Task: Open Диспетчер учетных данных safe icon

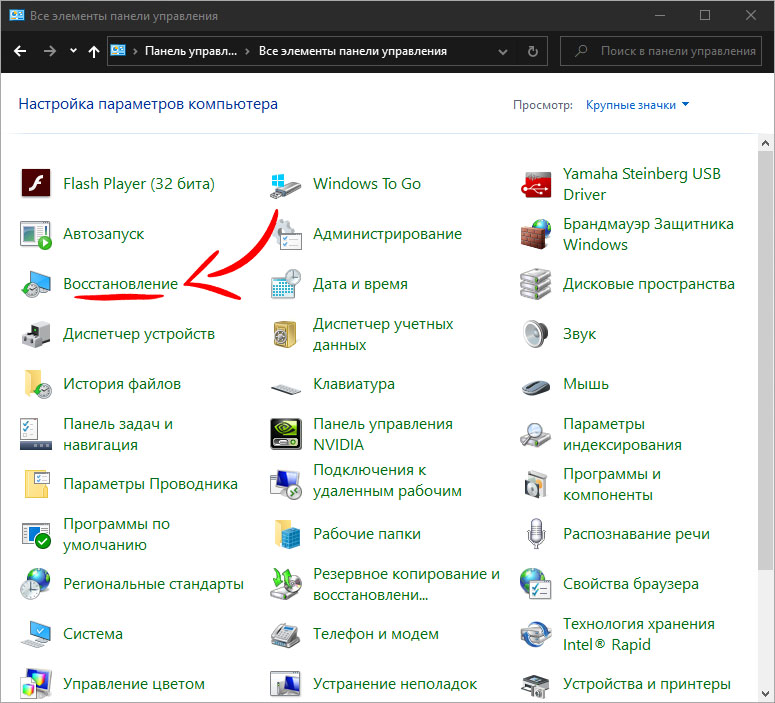Action: [285, 334]
